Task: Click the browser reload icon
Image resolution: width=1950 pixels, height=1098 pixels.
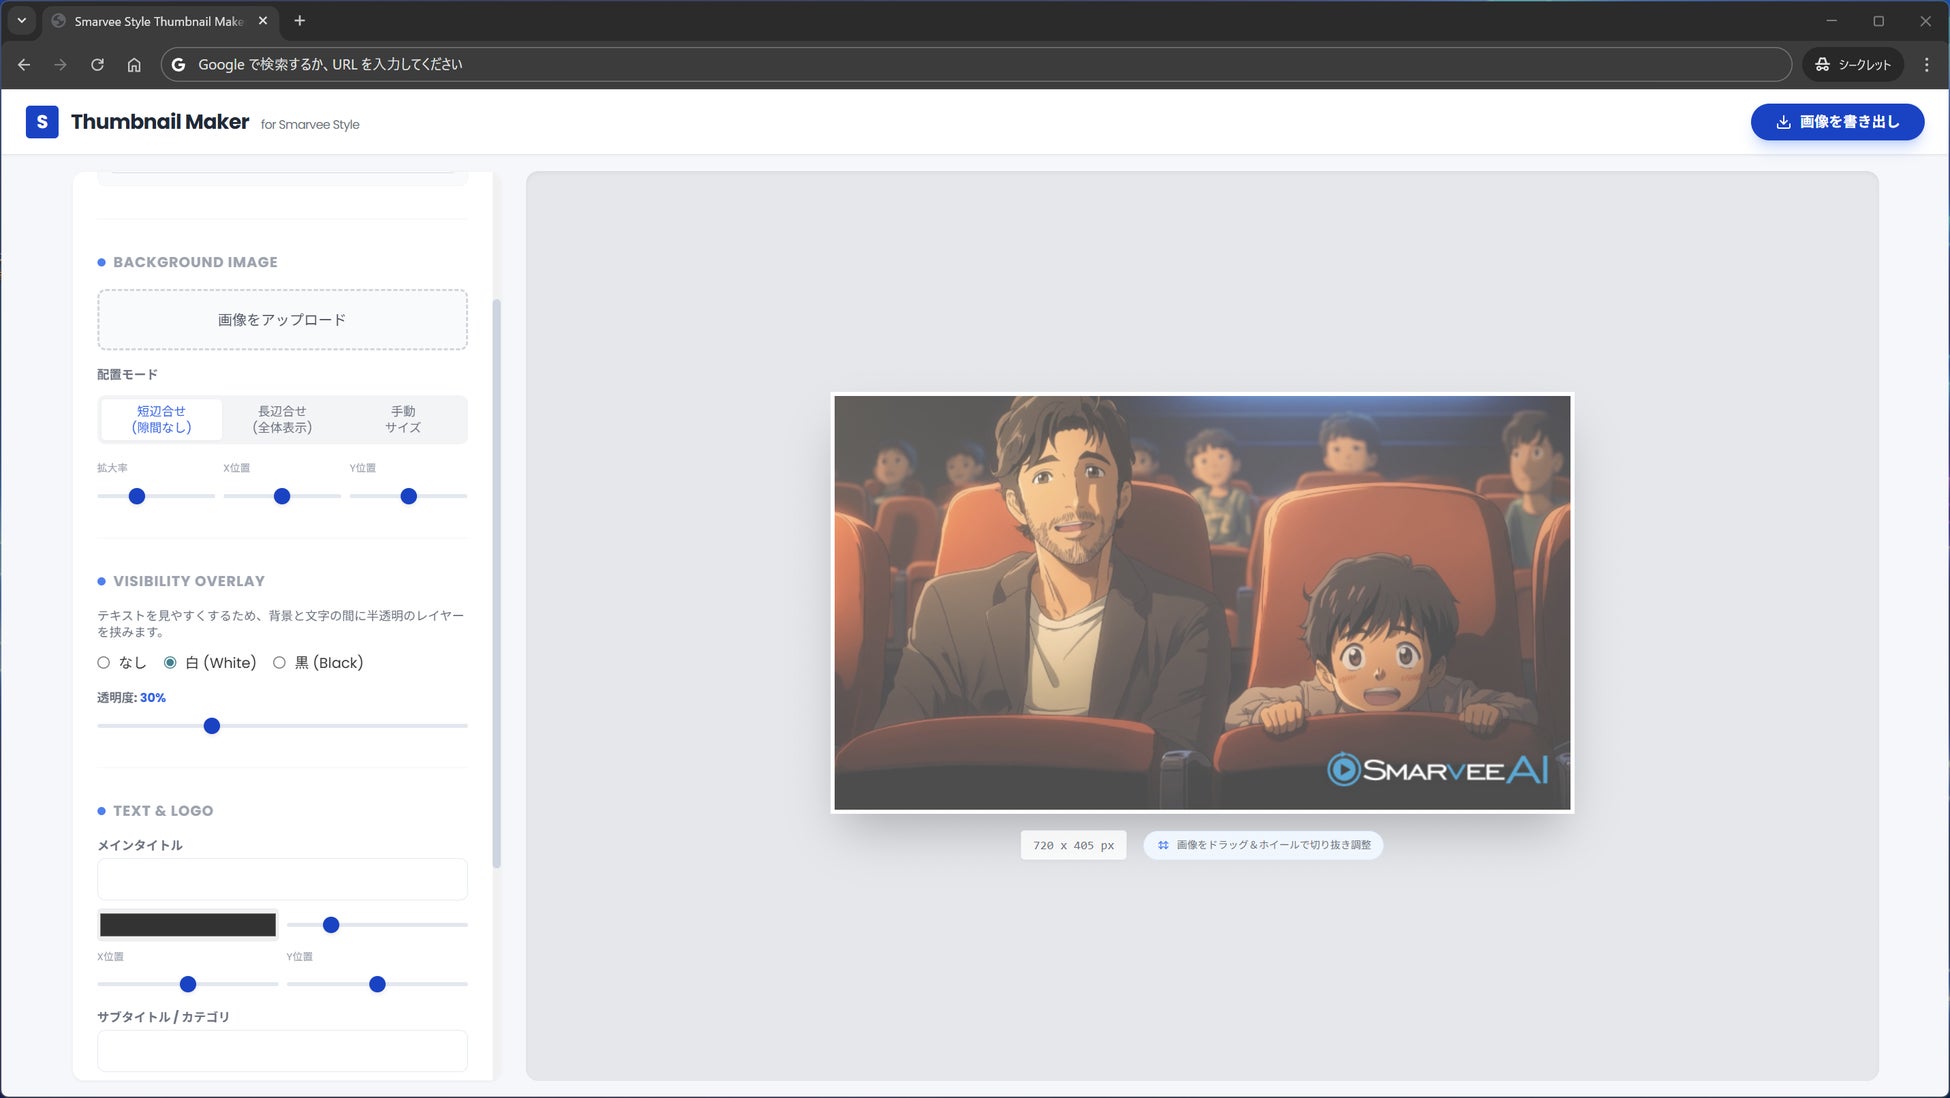Action: click(97, 64)
